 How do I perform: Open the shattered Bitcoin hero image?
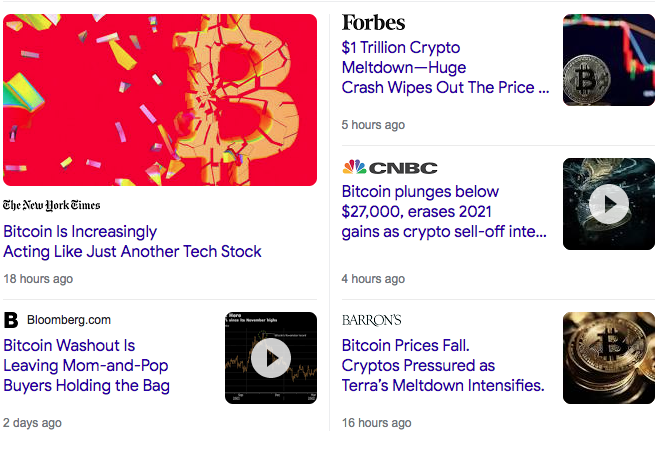point(160,100)
